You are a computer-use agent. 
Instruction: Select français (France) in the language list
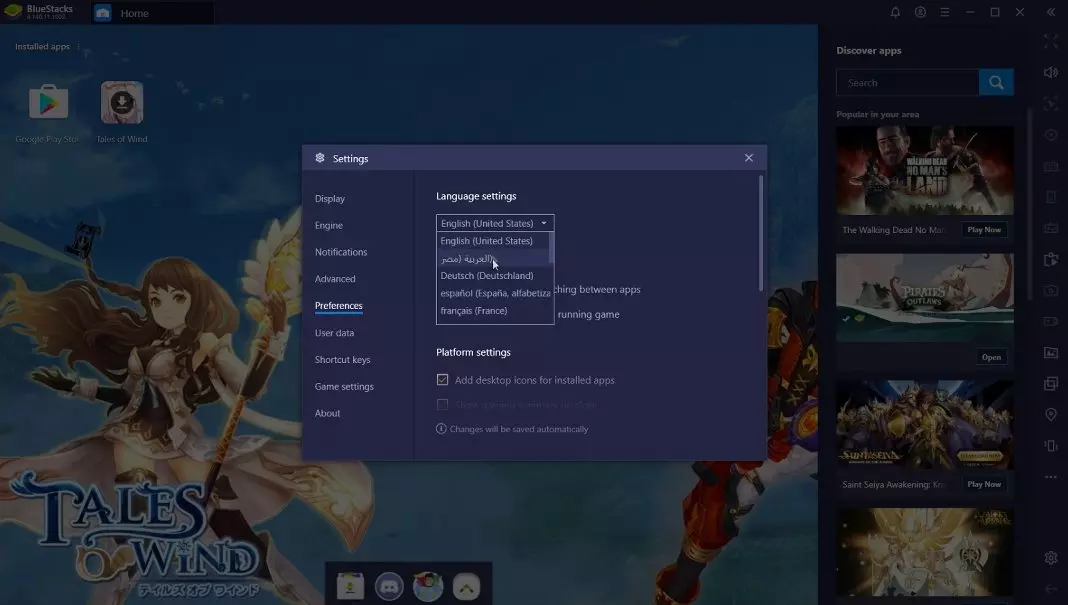point(474,311)
